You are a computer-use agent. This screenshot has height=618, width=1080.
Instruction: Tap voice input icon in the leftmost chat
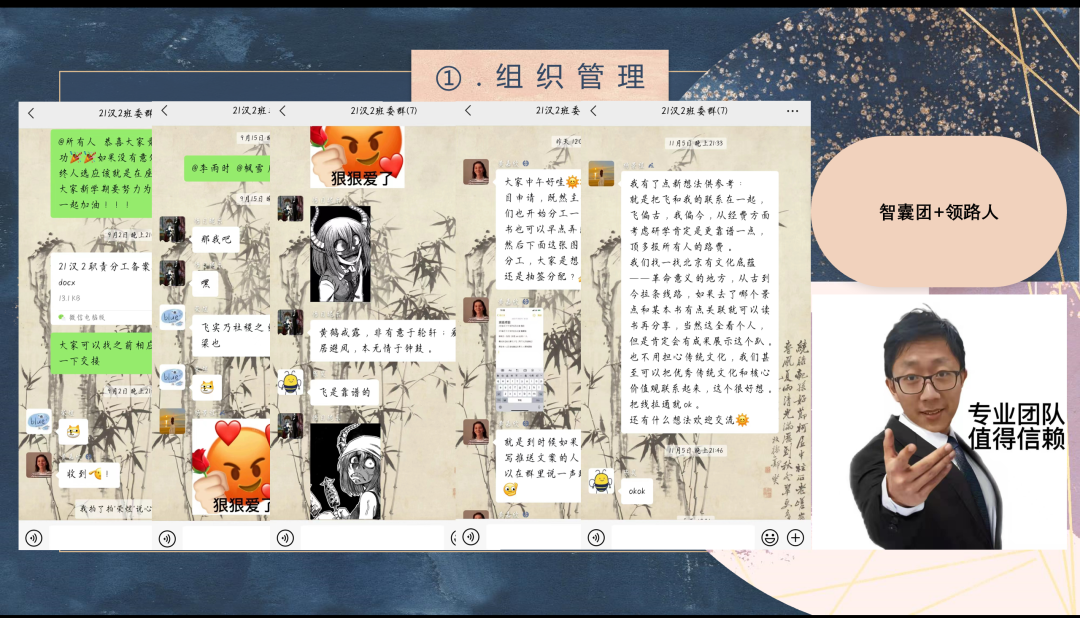click(34, 537)
